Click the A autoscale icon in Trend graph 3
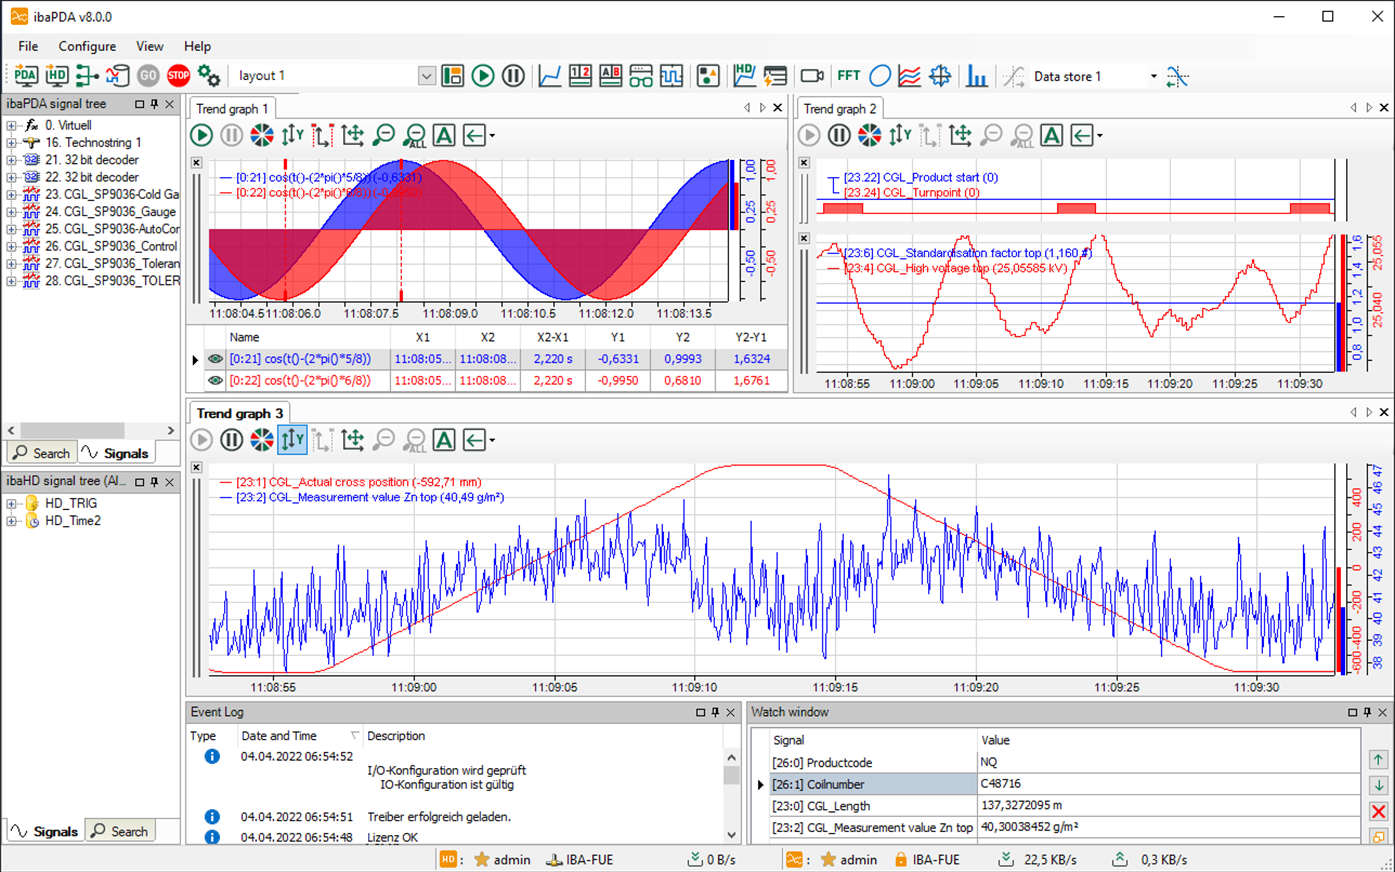This screenshot has width=1395, height=872. pyautogui.click(x=444, y=439)
